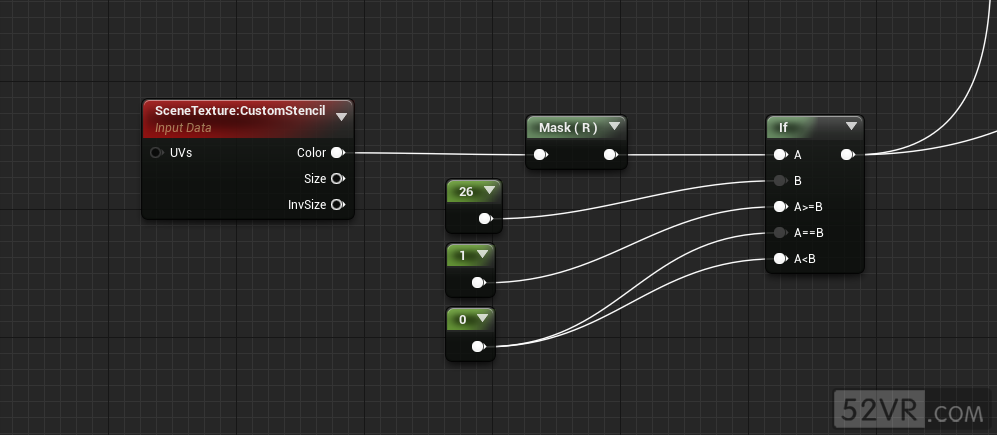Image resolution: width=997 pixels, height=435 pixels.
Task: Click the Mask (R) output pin
Action: point(610,154)
